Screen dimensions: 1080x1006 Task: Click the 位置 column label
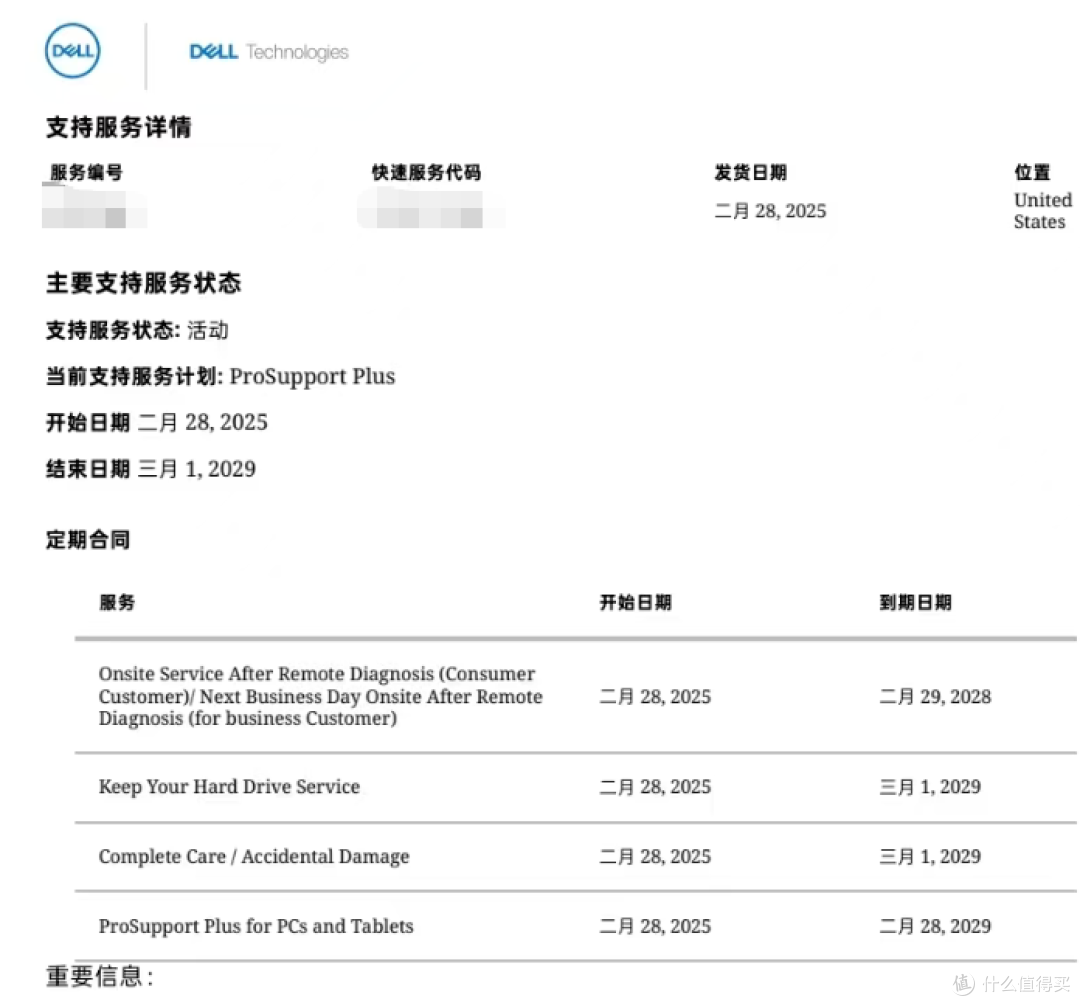click(1032, 172)
